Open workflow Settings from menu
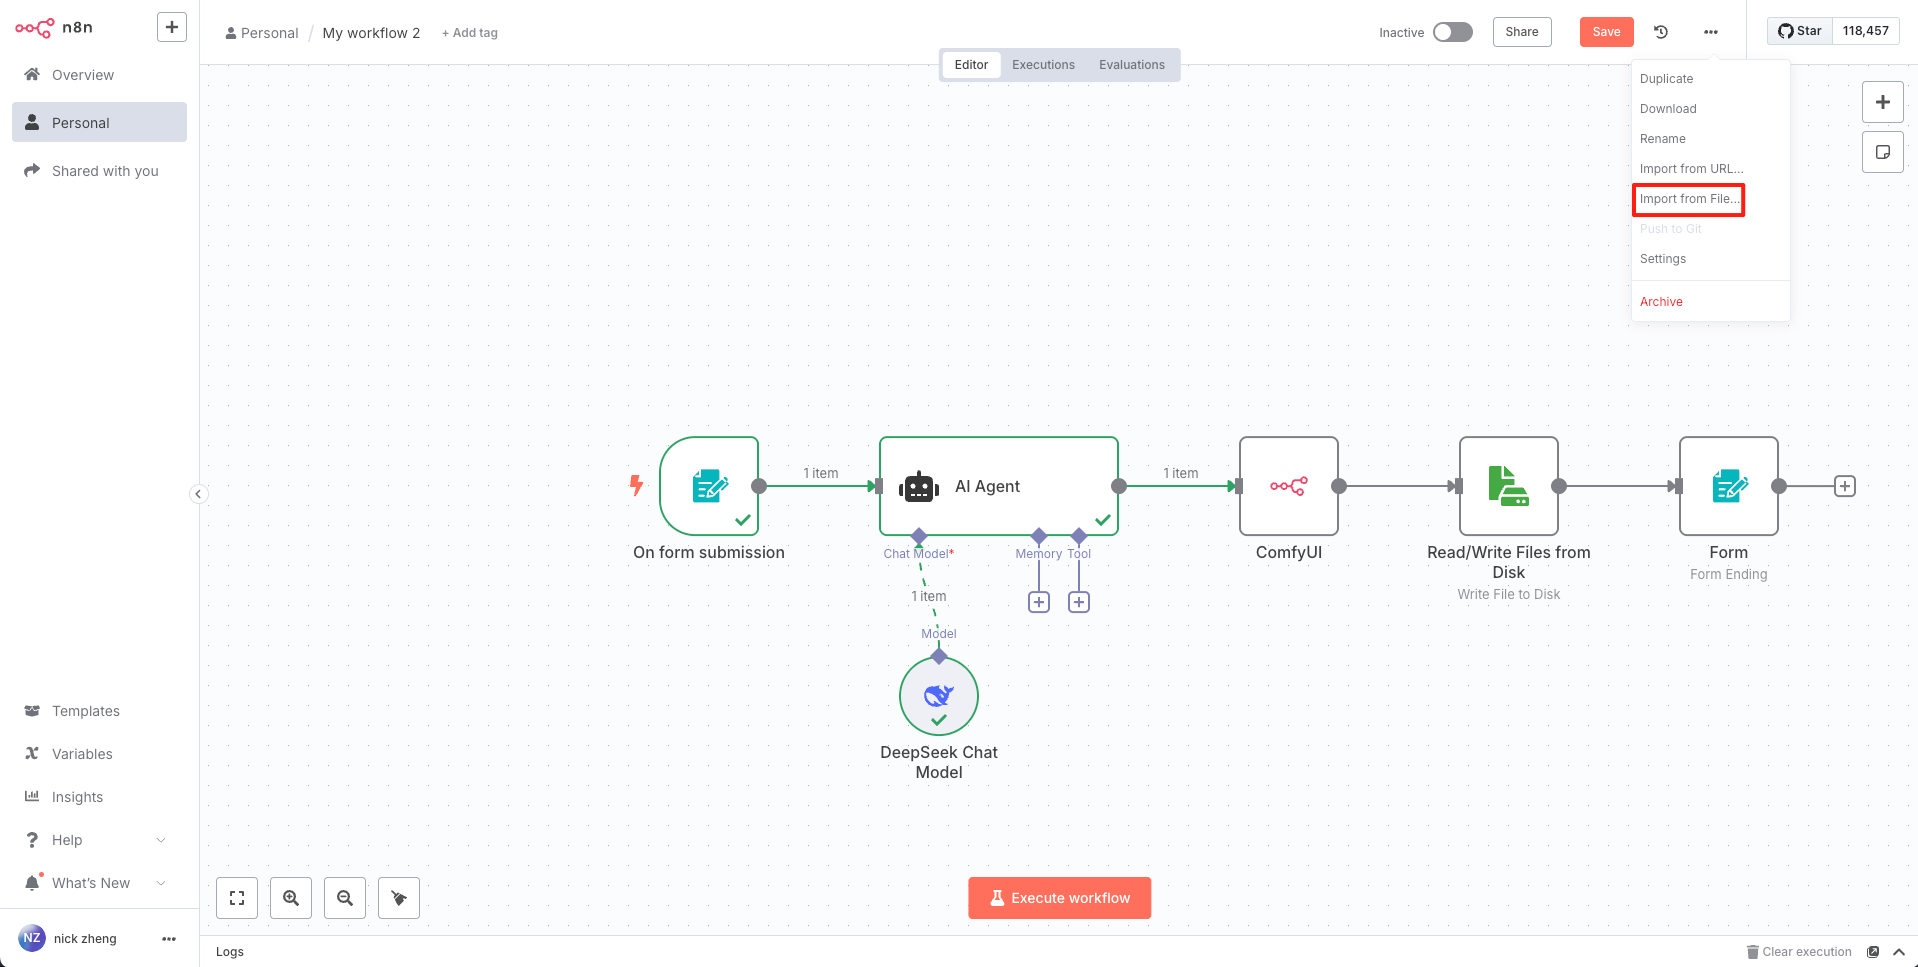 click(1710, 259)
